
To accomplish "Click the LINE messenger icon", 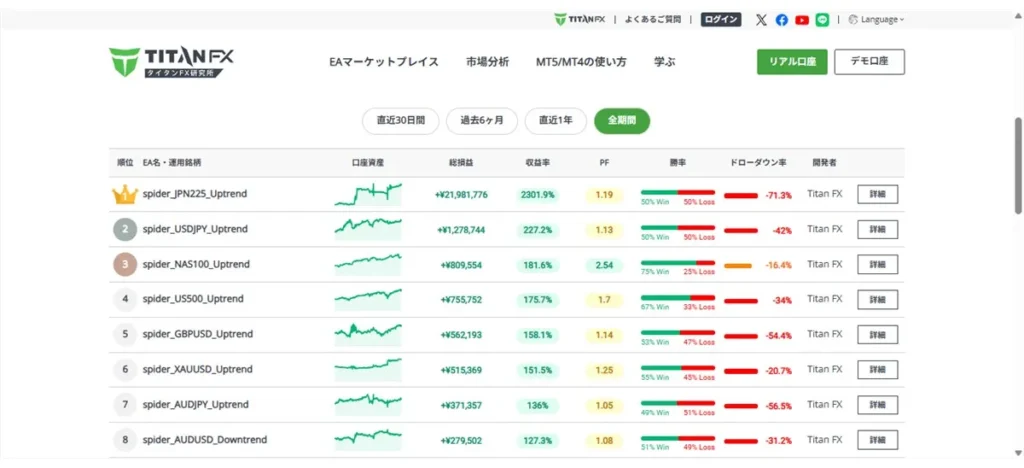I will (x=822, y=19).
